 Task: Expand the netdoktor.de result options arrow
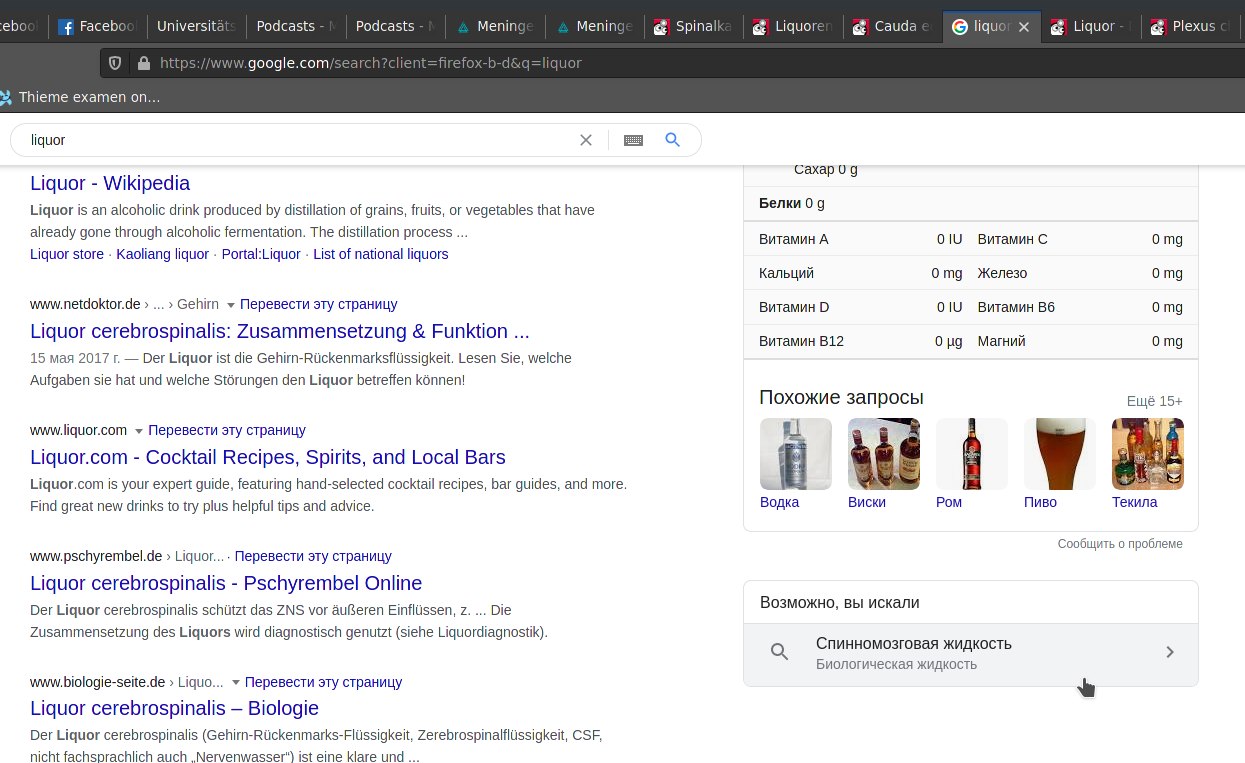point(231,305)
